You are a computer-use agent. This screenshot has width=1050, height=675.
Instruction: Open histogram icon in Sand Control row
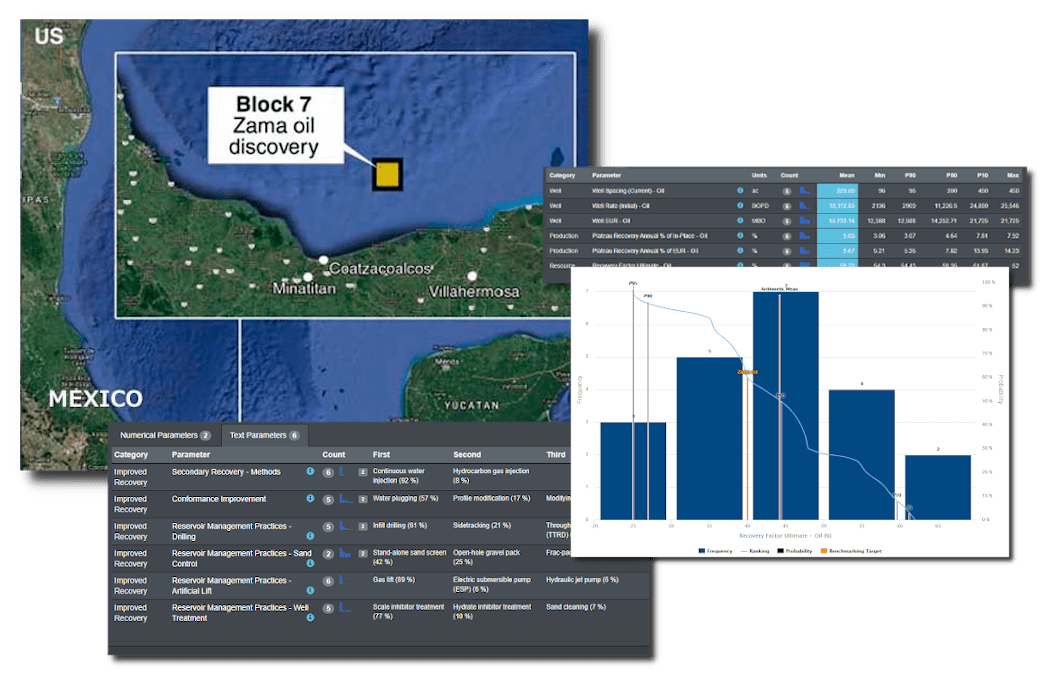[346, 553]
